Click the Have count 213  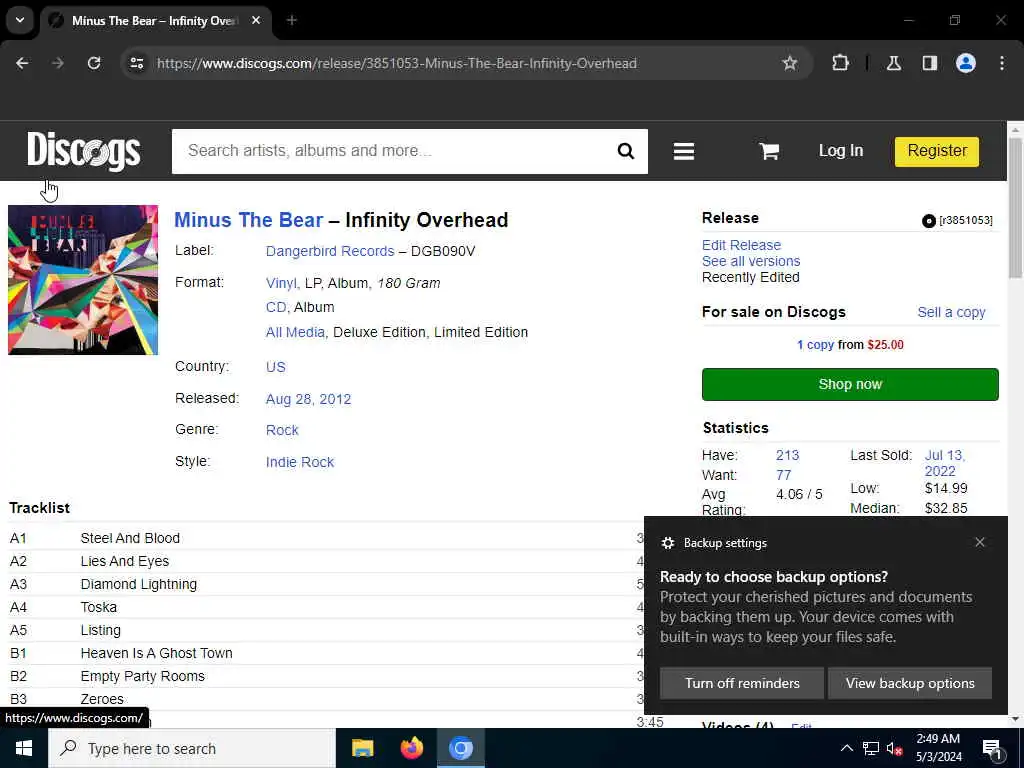click(787, 456)
